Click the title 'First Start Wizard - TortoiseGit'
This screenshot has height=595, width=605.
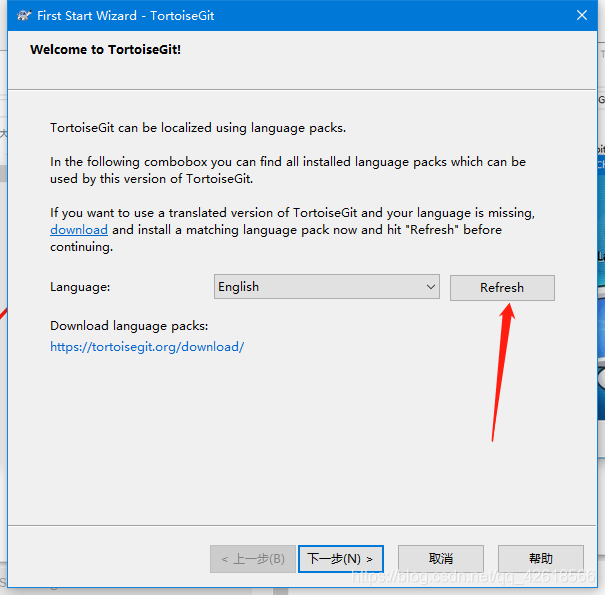125,16
